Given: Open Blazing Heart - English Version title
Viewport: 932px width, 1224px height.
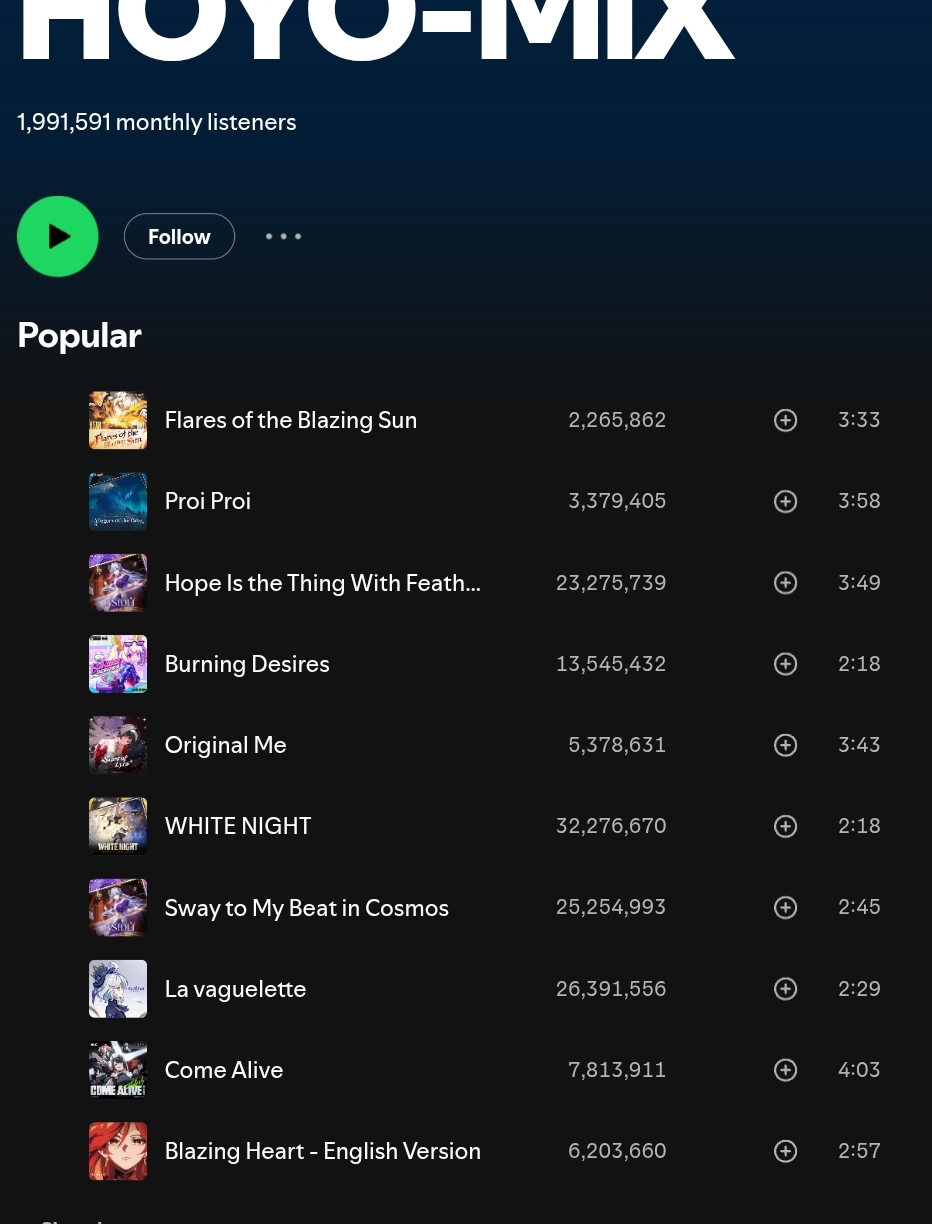Looking at the screenshot, I should click(x=323, y=1151).
